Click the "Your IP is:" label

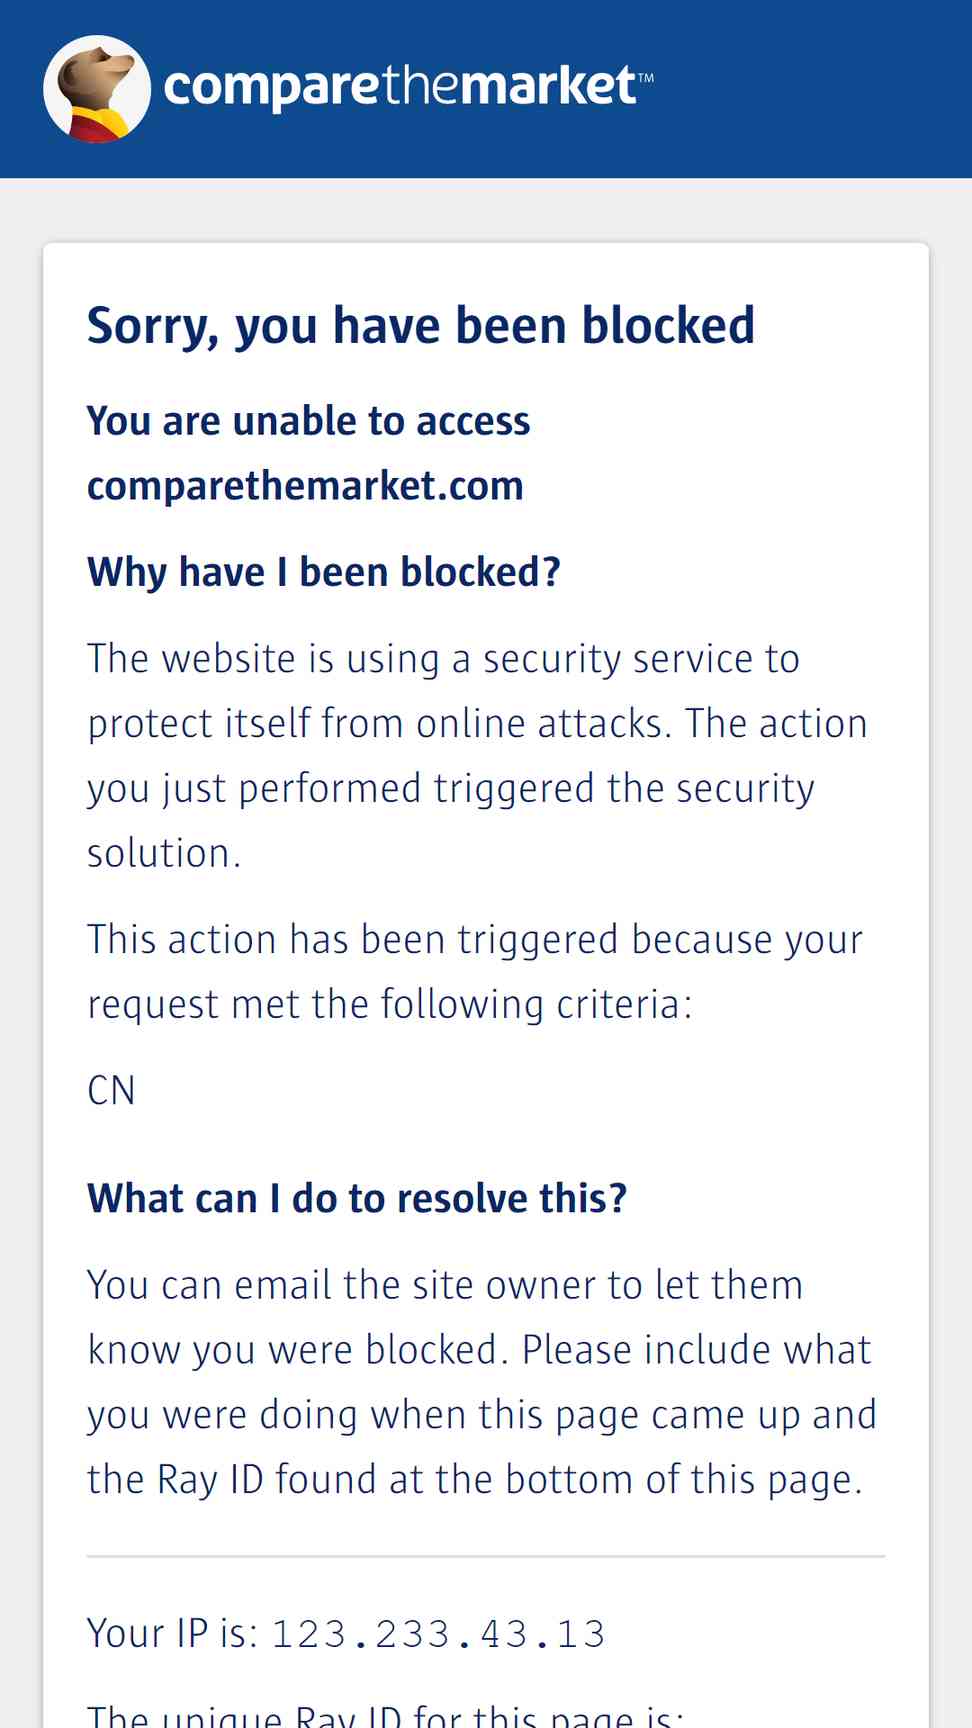click(x=172, y=1634)
